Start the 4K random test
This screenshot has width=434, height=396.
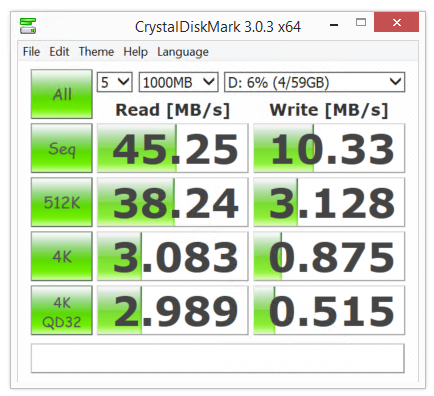(62, 256)
